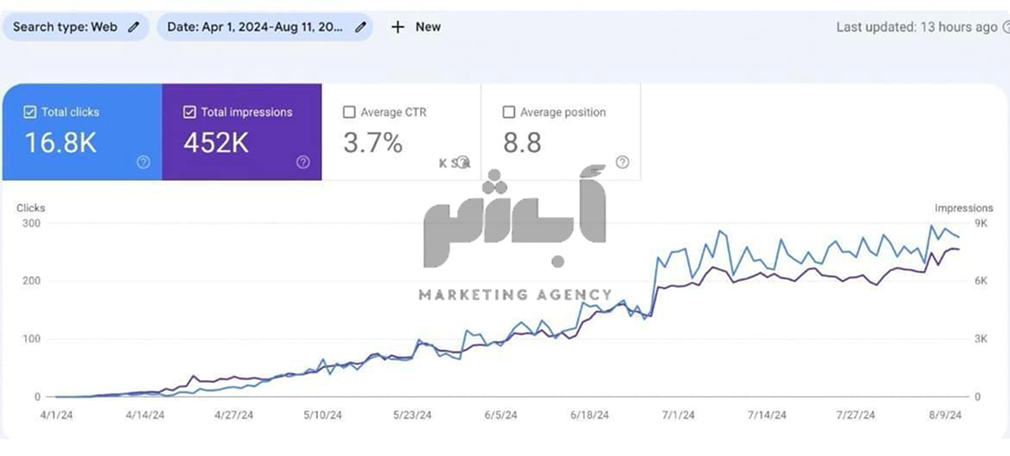Open help icon on Total clicks card
1010x456 pixels.
click(143, 162)
